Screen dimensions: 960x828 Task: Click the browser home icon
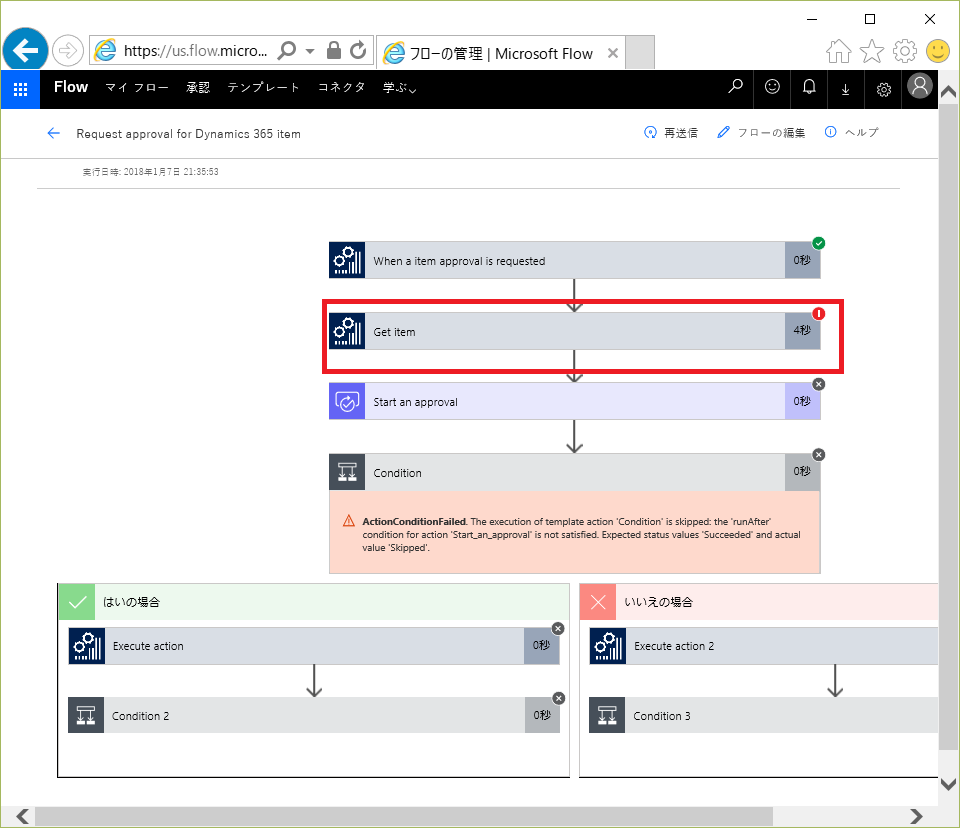(838, 51)
